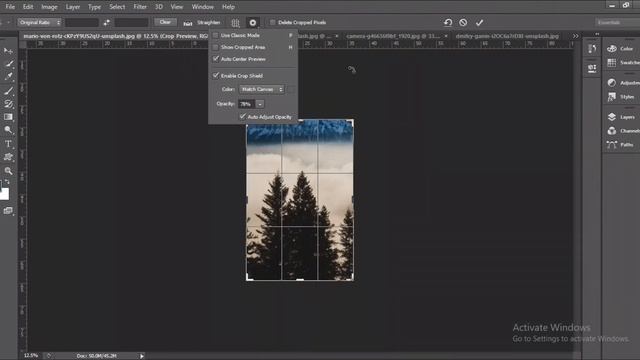This screenshot has width=640, height=360.
Task: Click the crop width input field
Action: pos(82,22)
